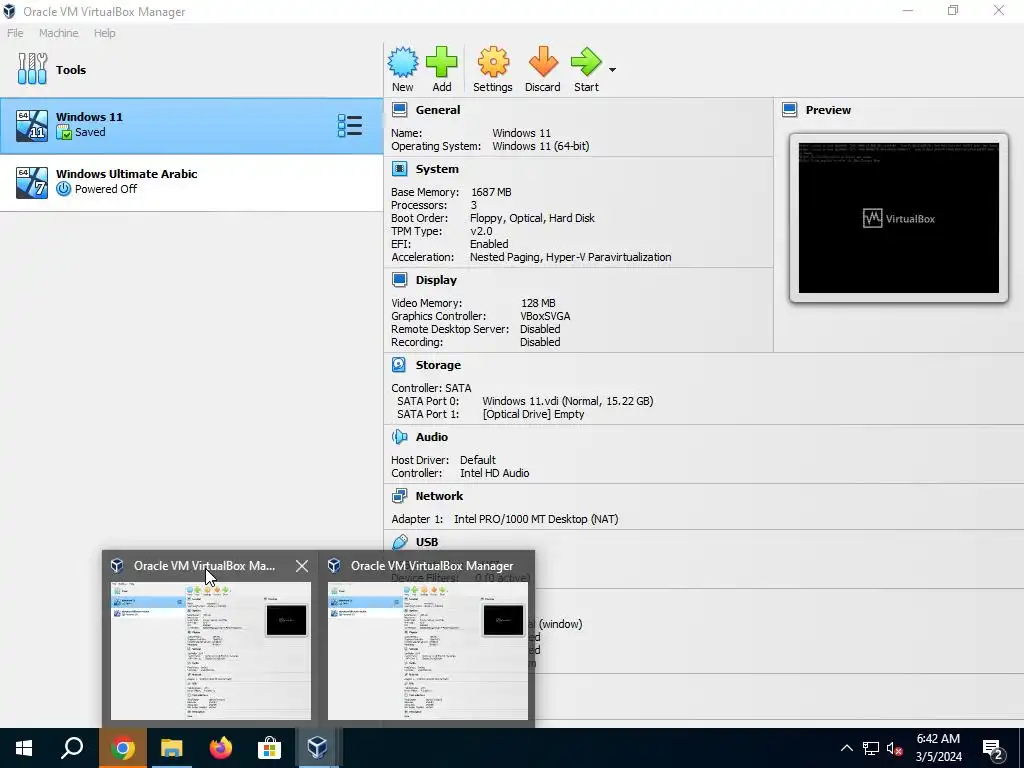
Task: Open the Help menu
Action: pos(104,33)
